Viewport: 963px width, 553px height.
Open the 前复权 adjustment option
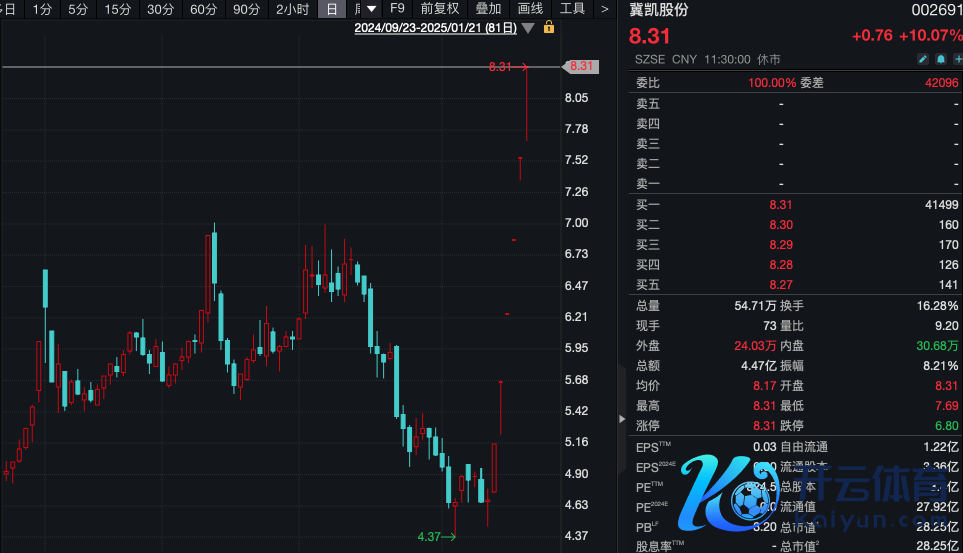click(439, 9)
